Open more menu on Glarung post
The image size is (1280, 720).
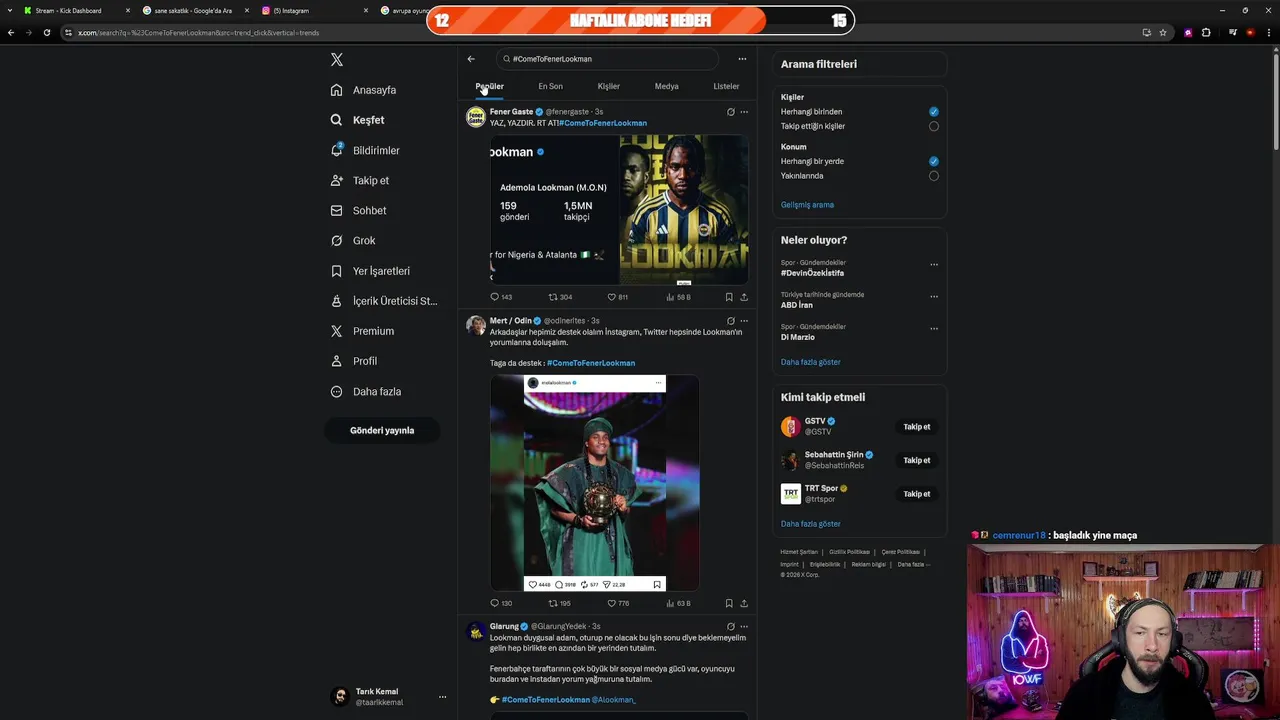coord(744,627)
